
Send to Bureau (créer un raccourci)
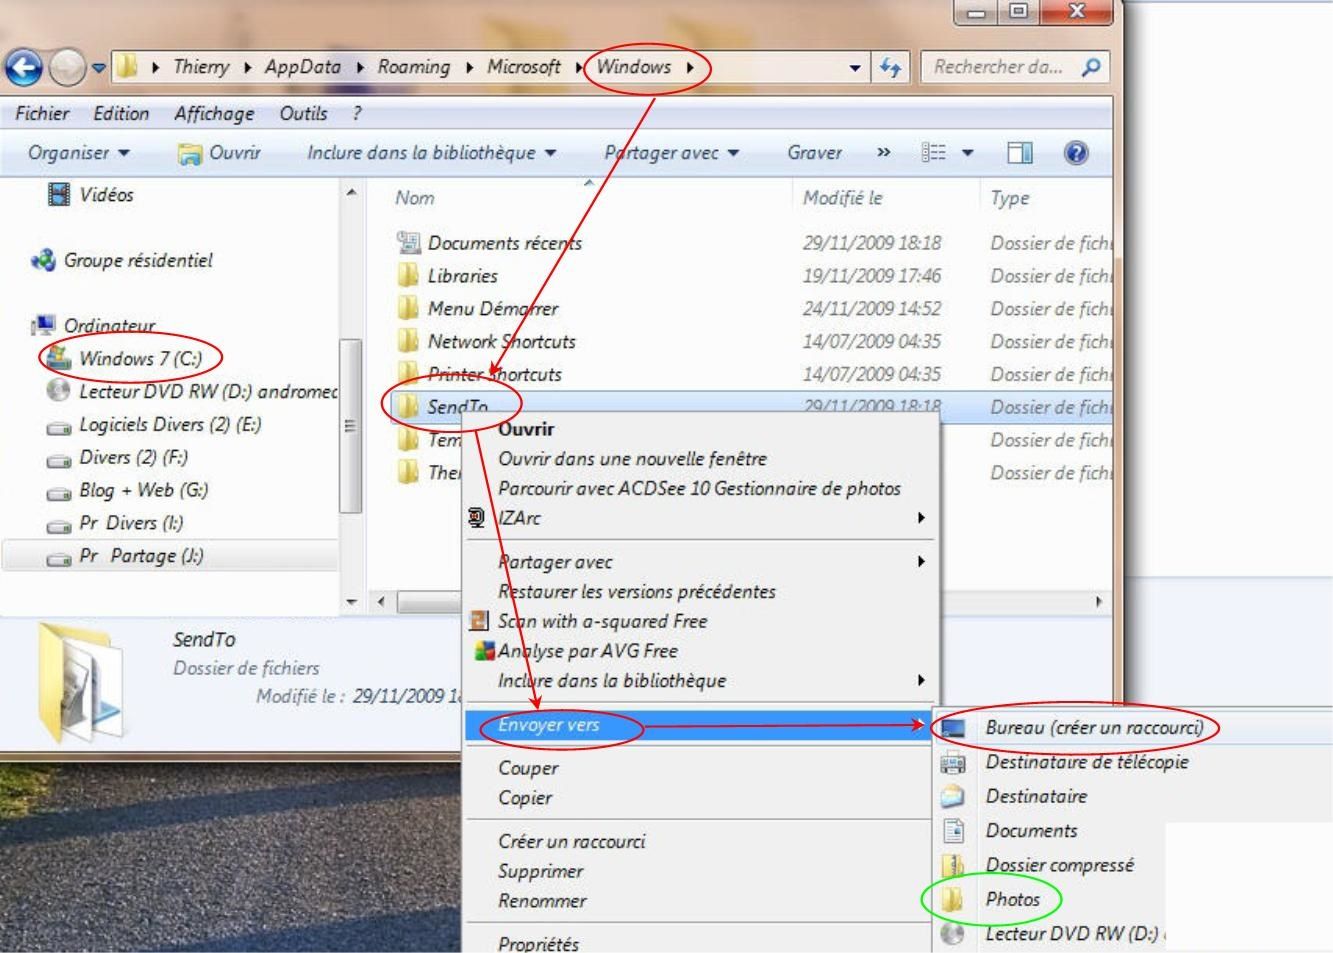point(1094,728)
